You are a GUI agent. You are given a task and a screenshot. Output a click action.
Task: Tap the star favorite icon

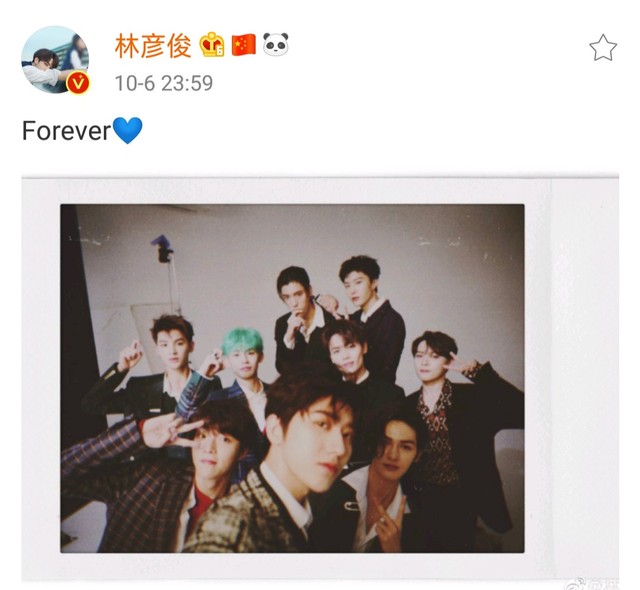[x=603, y=48]
